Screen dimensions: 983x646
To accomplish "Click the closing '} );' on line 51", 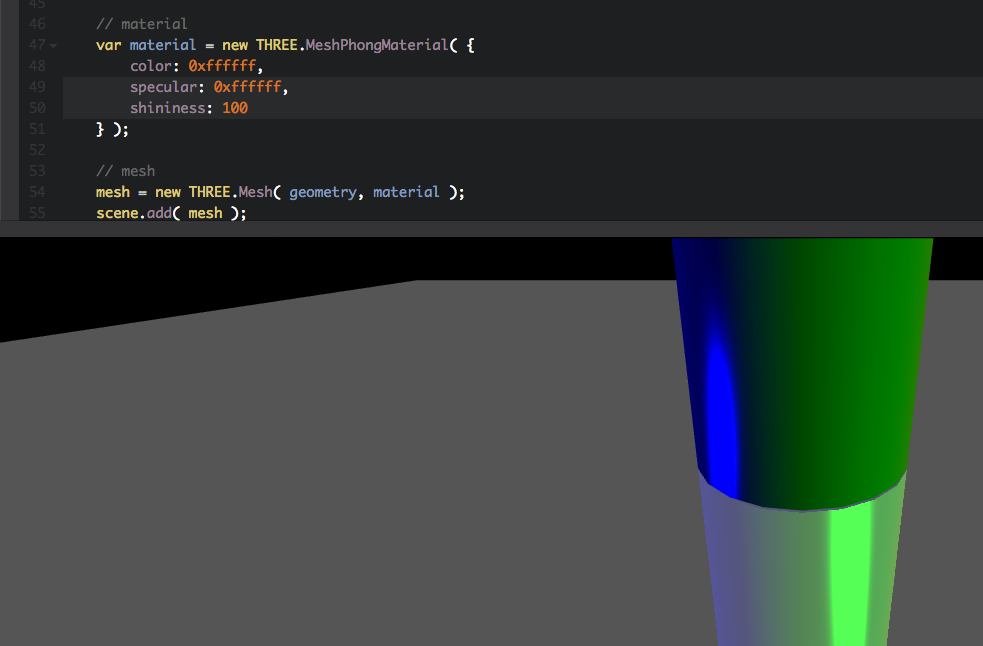I will [x=112, y=129].
